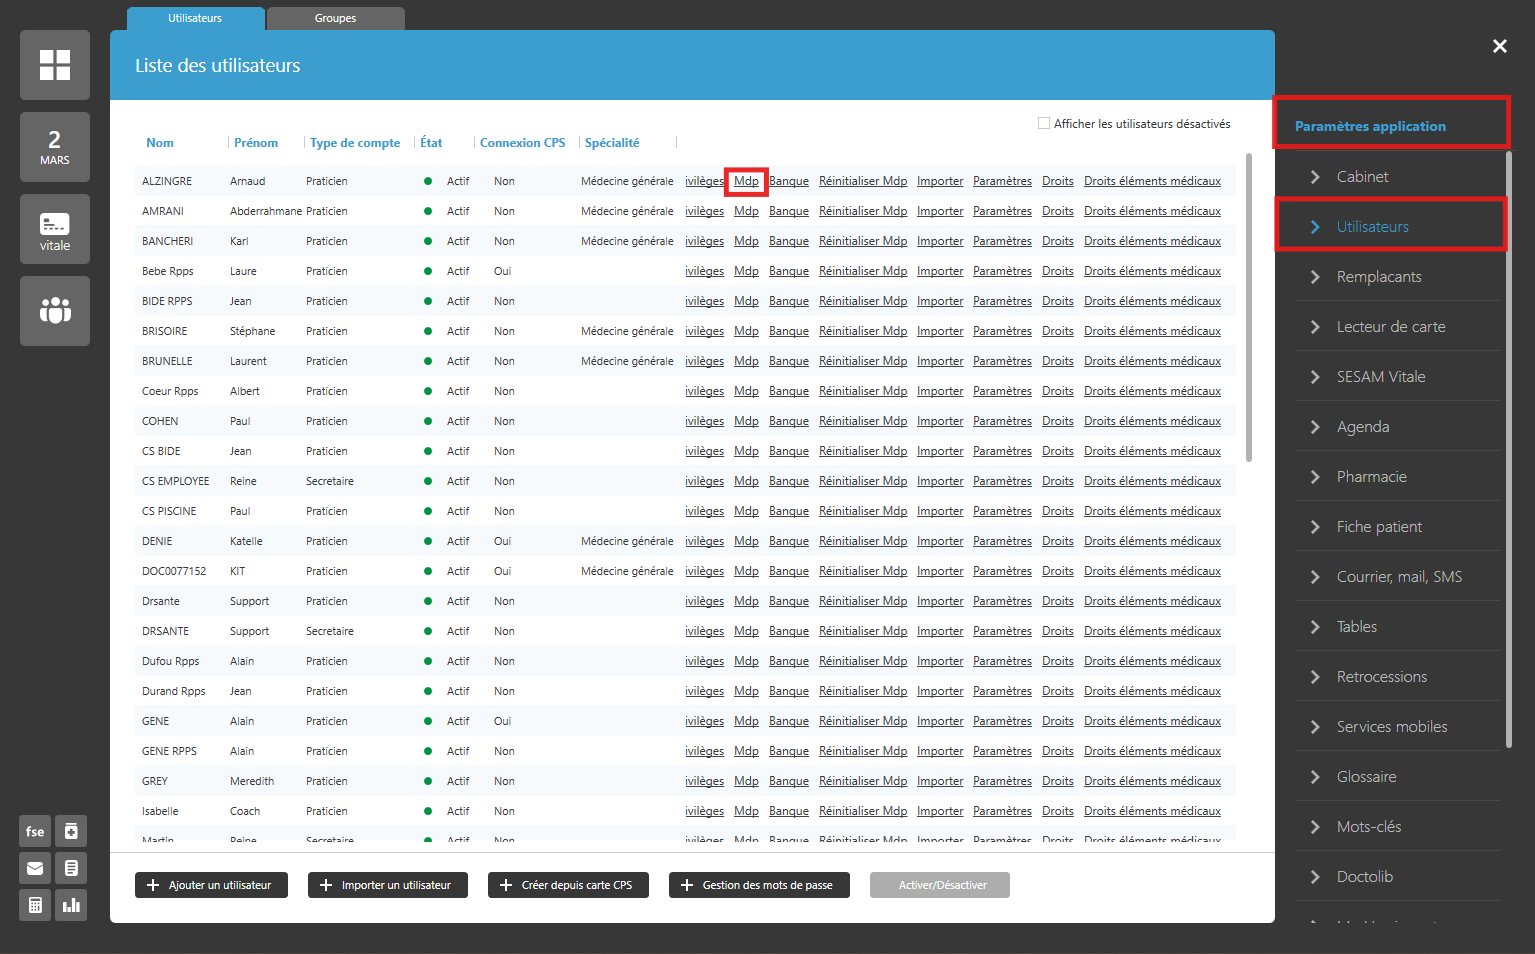The width and height of the screenshot is (1535, 954).
Task: Expand the Lecteur de carte section
Action: (1390, 327)
